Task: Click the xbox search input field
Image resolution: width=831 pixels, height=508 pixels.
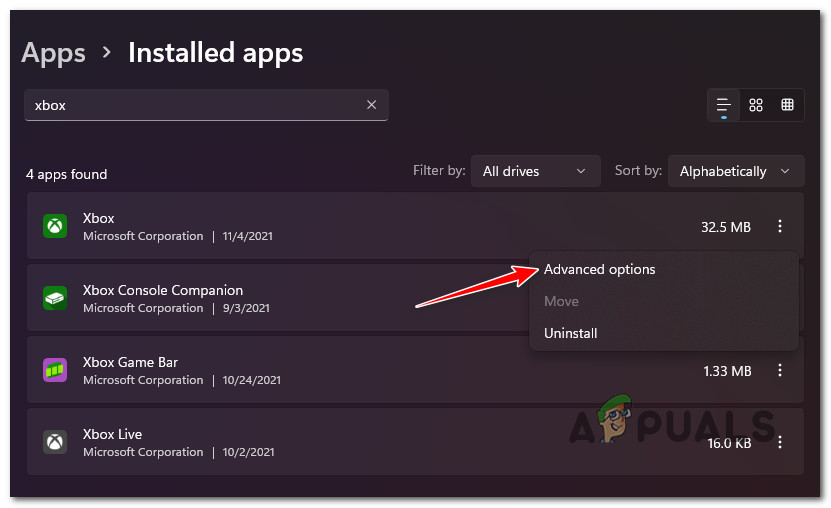Action: pos(195,104)
